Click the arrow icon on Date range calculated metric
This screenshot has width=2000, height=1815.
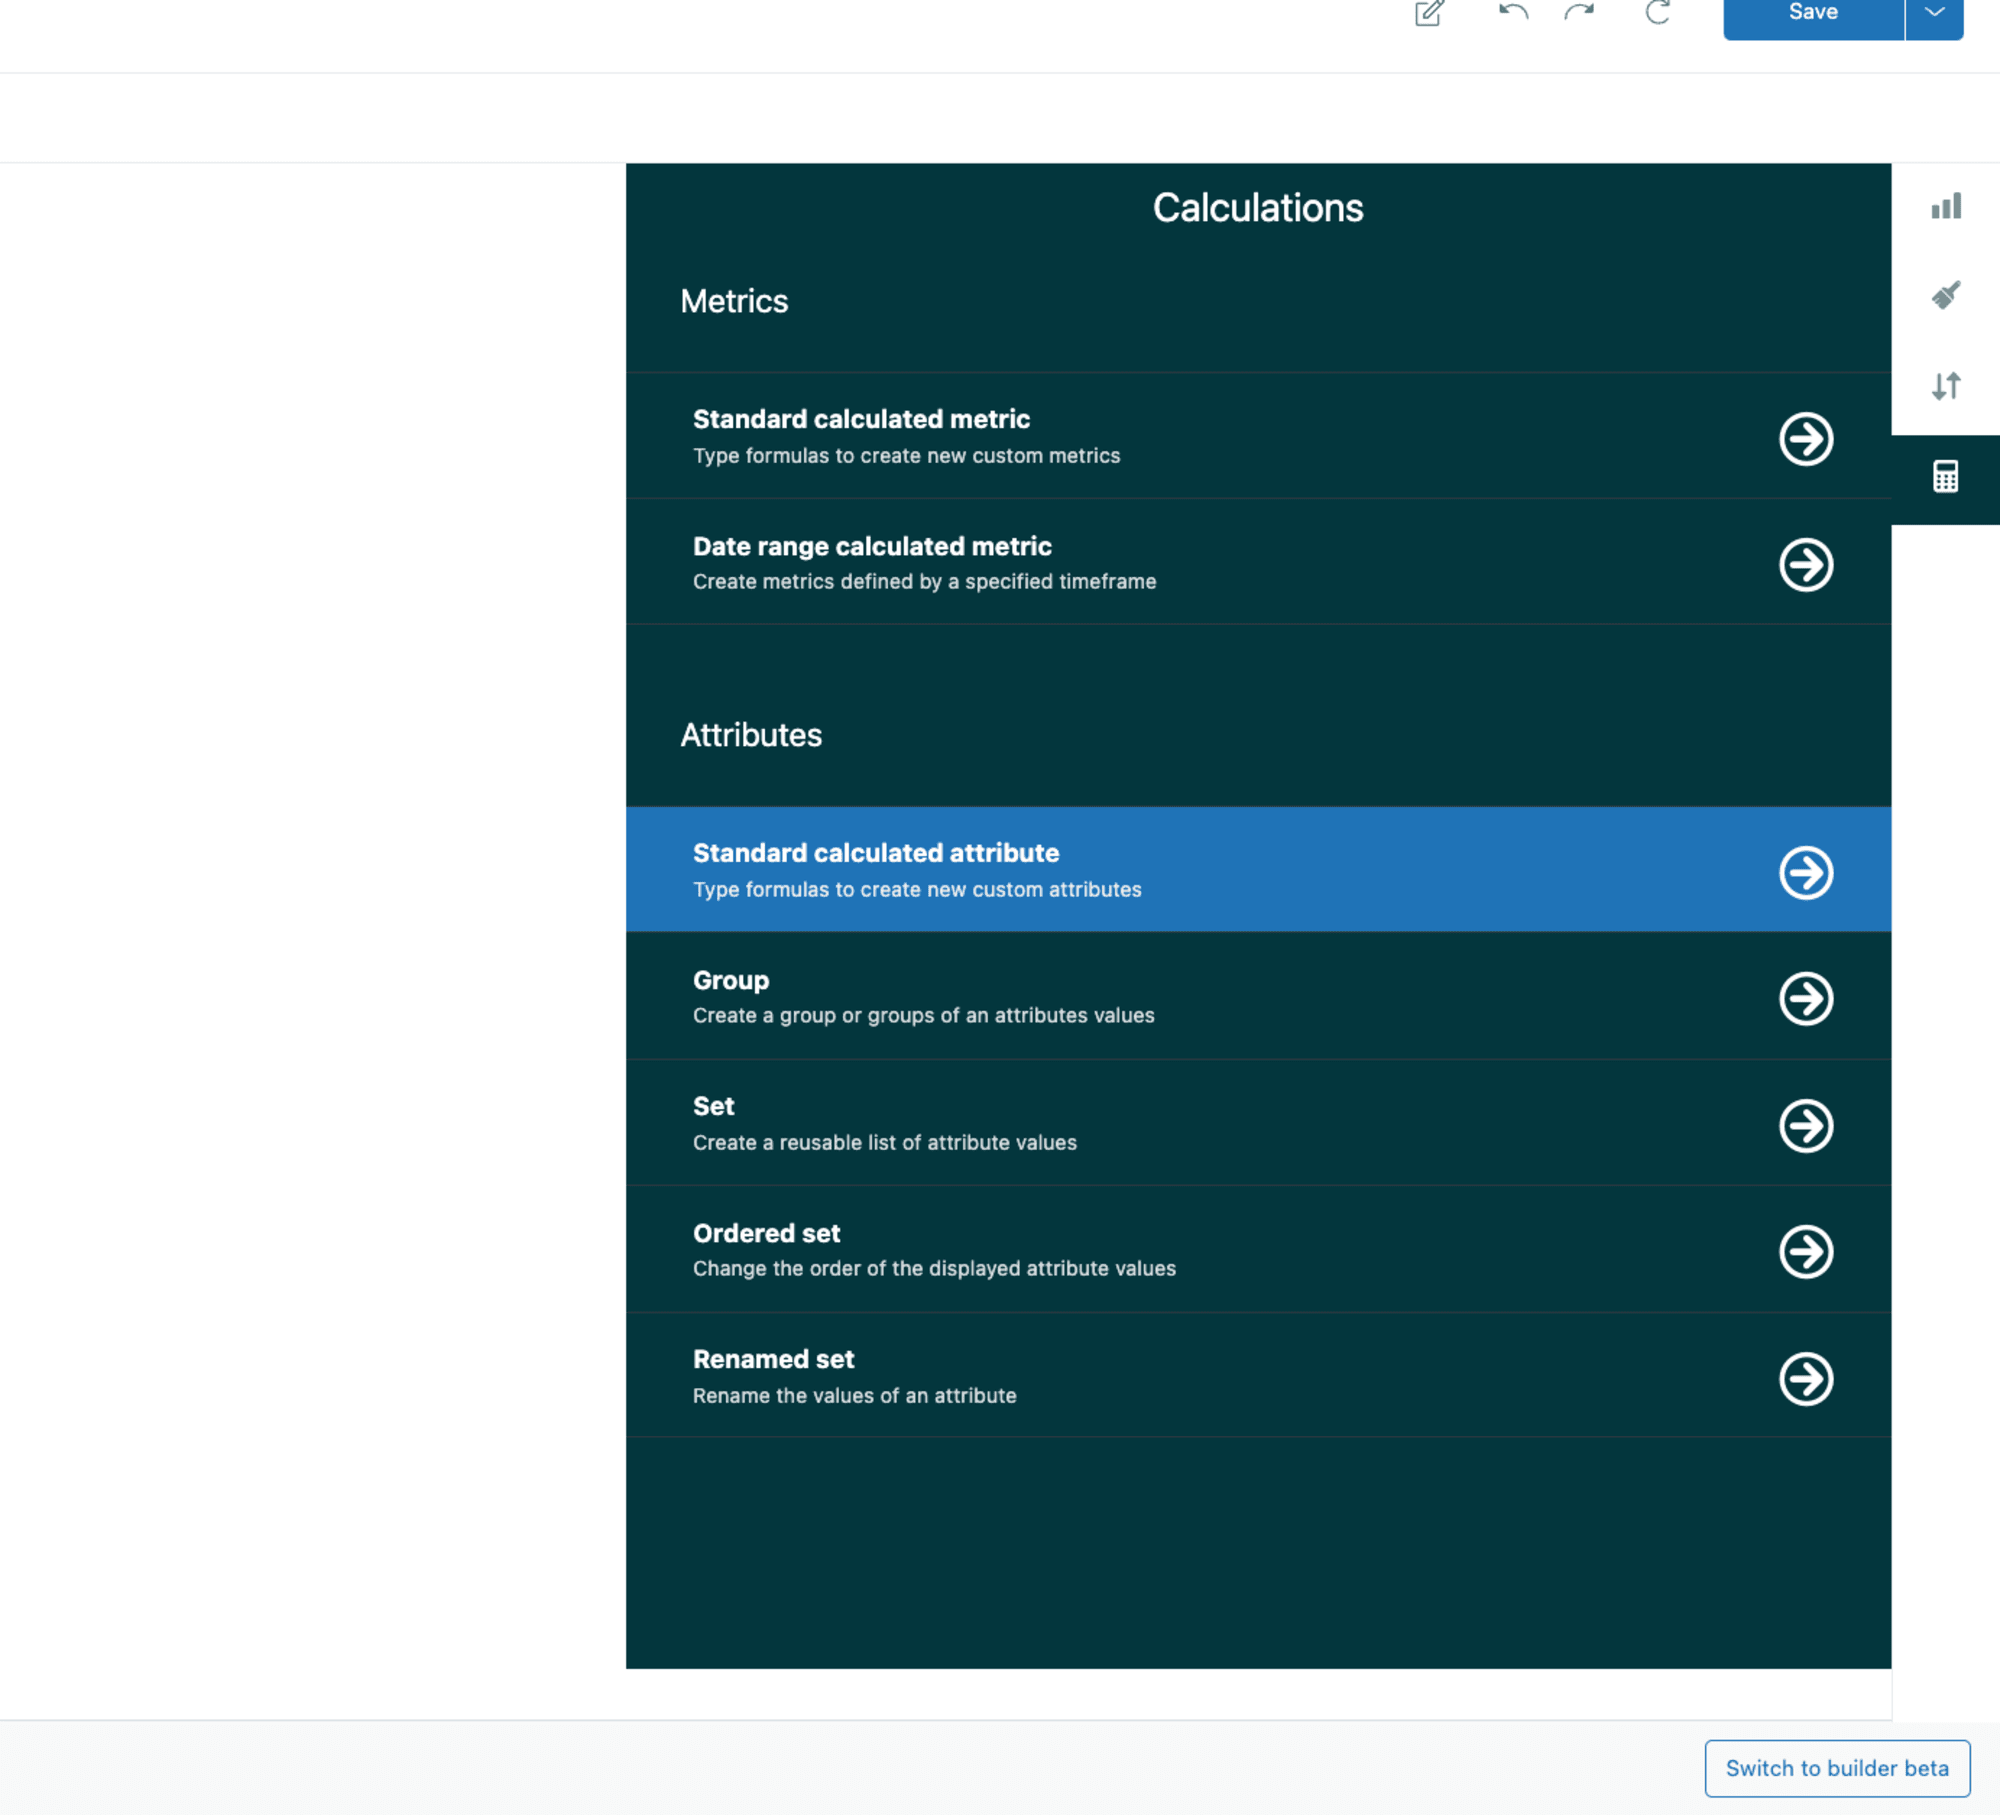tap(1805, 564)
